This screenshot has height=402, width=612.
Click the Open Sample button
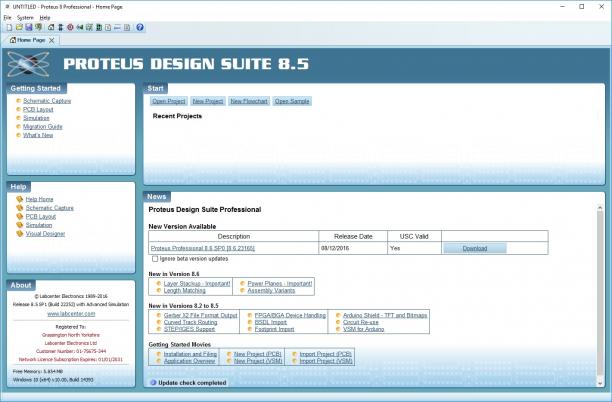click(292, 101)
